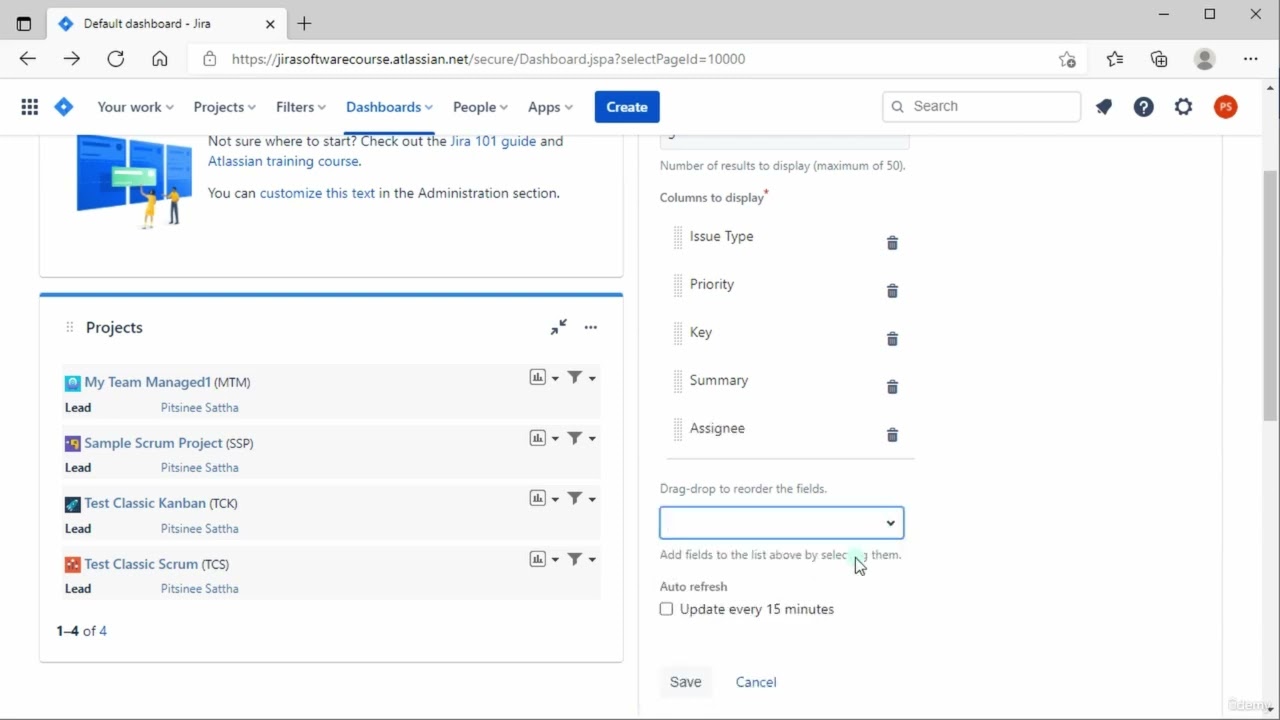Click the Create button
Viewport: 1280px width, 720px height.
pyautogui.click(x=627, y=107)
